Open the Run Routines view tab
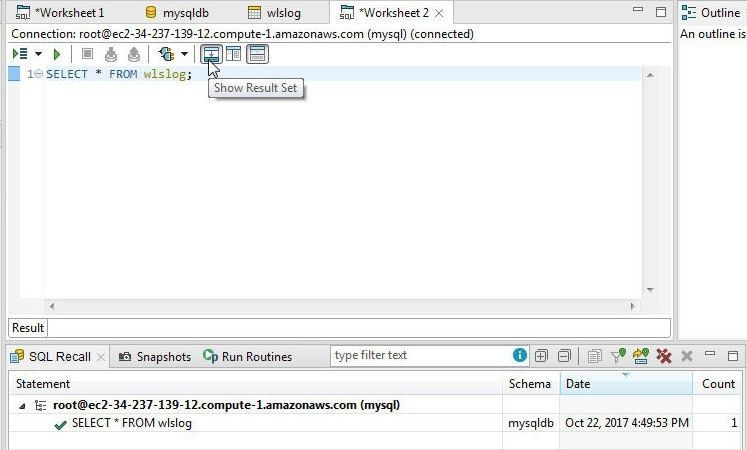Screen dimensions: 747x450 point(247,356)
